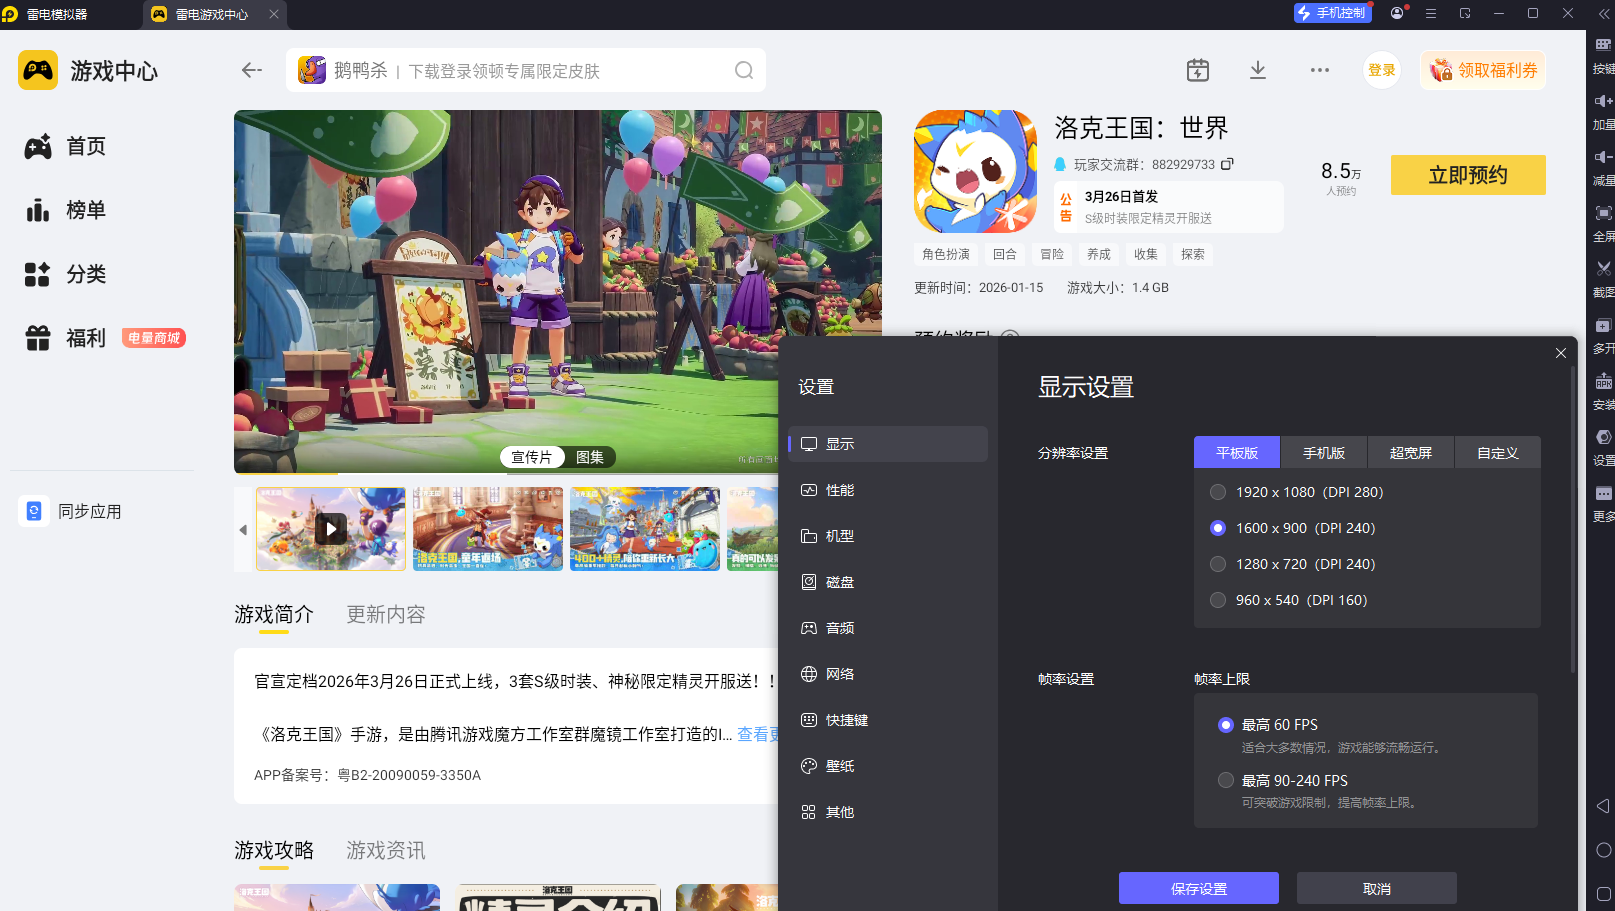Open 壁纸 settings section

pyautogui.click(x=888, y=766)
